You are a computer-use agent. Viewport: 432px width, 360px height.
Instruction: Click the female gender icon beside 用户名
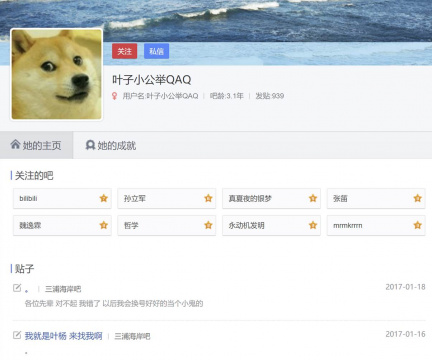[x=114, y=96]
